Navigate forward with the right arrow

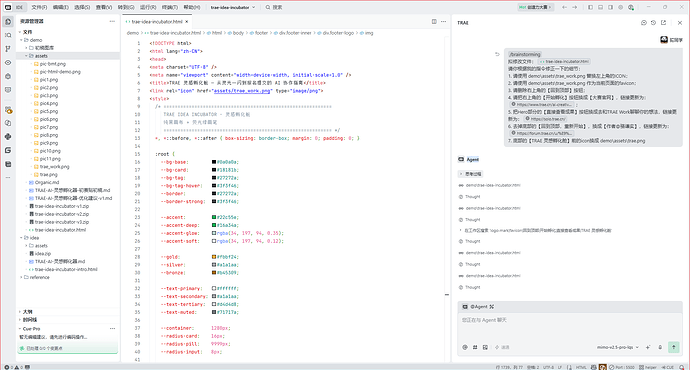575,7
